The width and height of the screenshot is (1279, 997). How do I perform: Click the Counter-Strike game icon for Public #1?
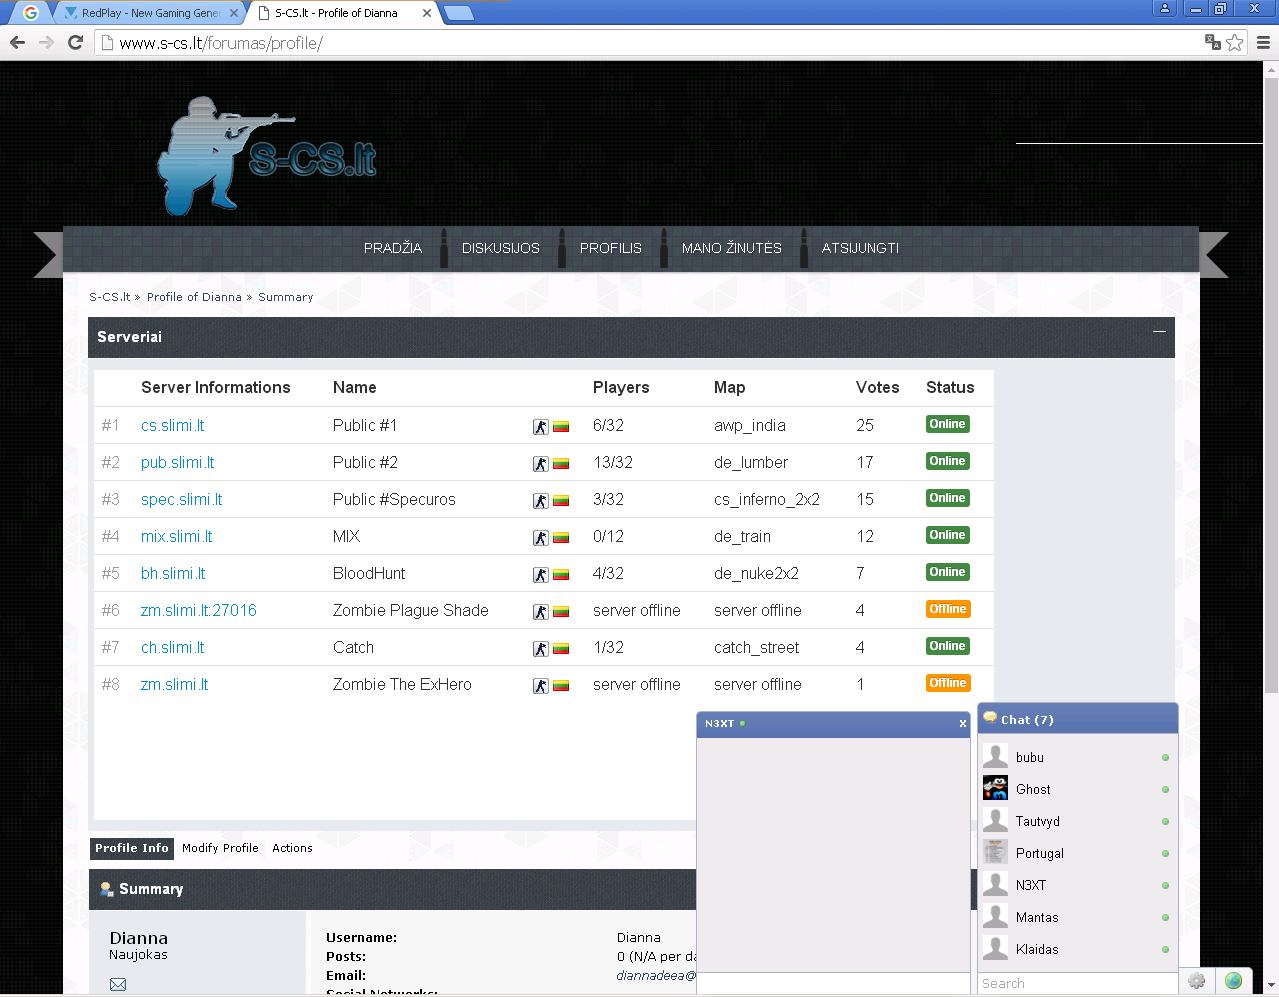(540, 427)
